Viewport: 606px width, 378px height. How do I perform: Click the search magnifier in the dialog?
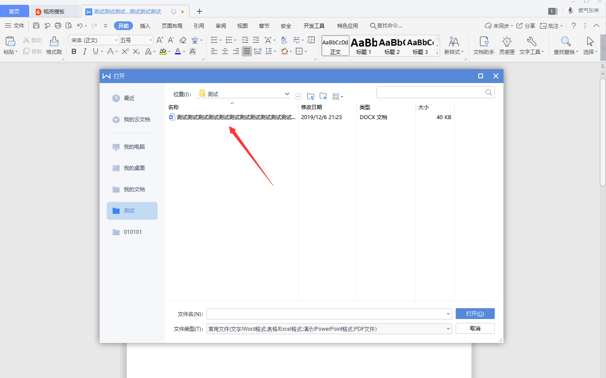click(x=489, y=92)
